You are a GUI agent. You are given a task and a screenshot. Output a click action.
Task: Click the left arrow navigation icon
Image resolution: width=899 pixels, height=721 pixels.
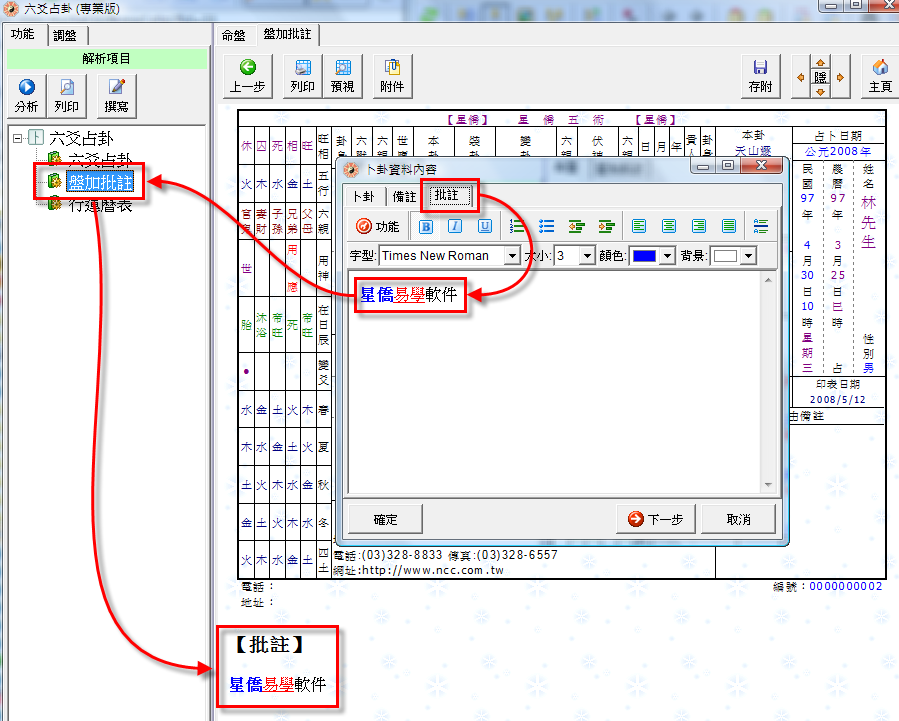pyautogui.click(x=801, y=77)
